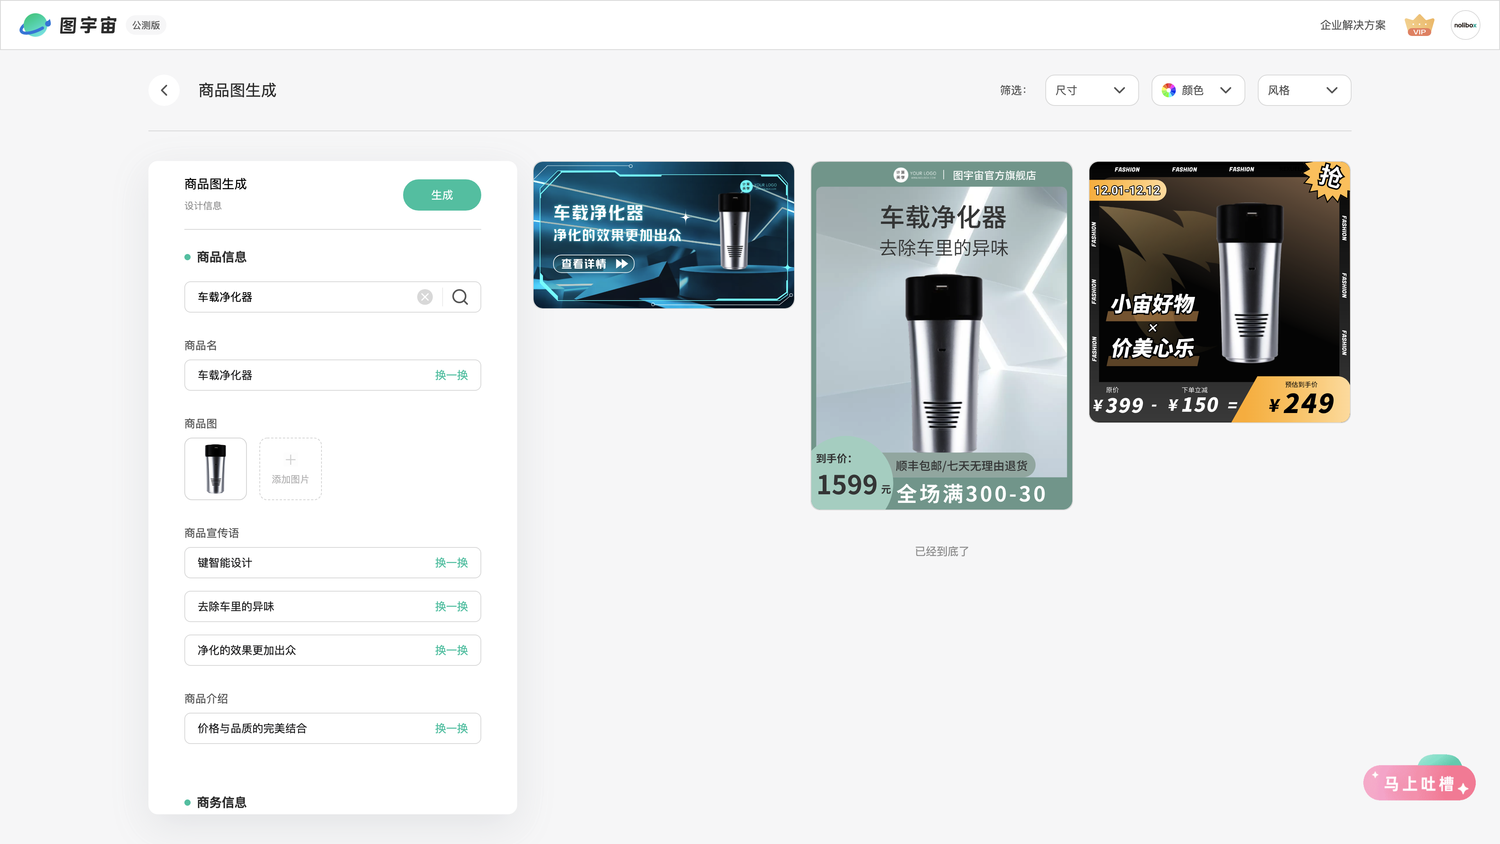The width and height of the screenshot is (1500, 844).
Task: Open the 颜色 color dropdown
Action: (1198, 90)
